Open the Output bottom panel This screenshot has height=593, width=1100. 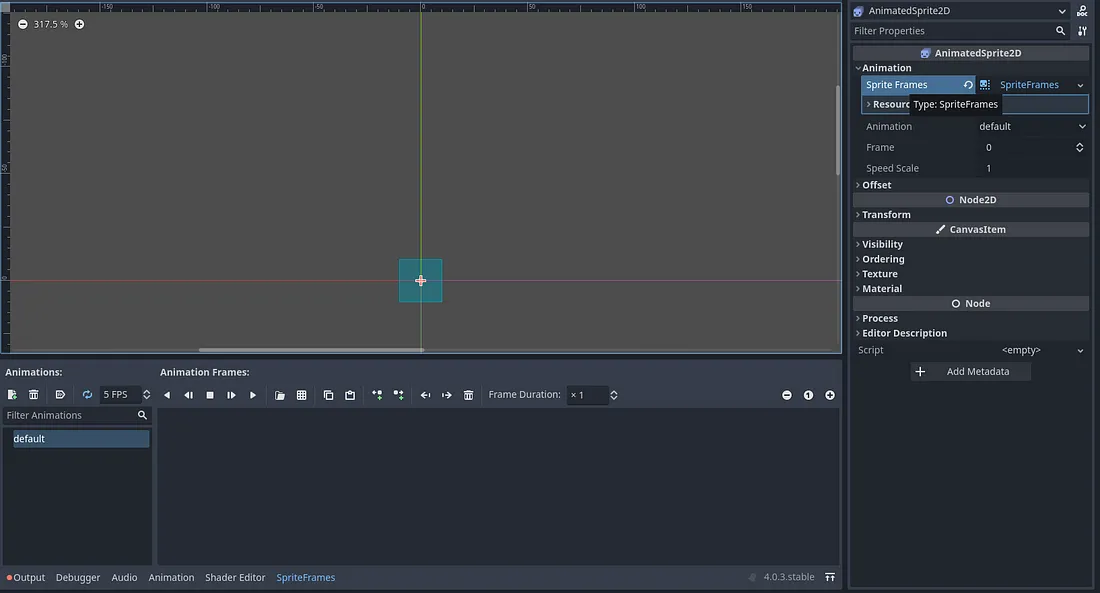[x=26, y=578]
